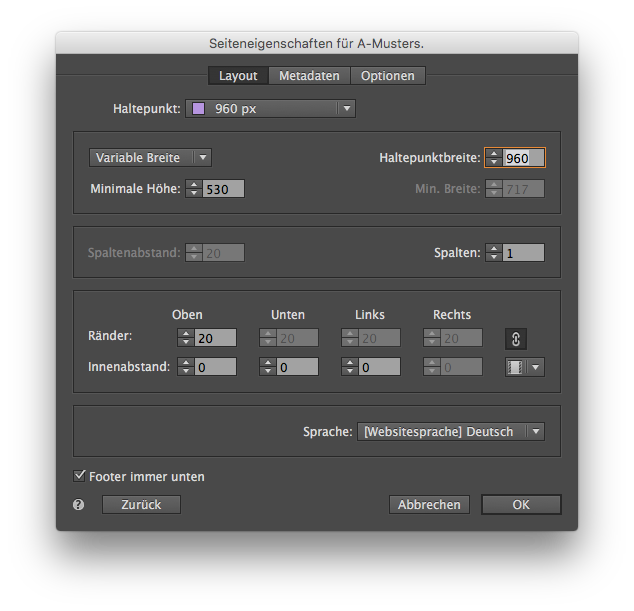
Task: Click the help question mark icon
Action: [x=78, y=505]
